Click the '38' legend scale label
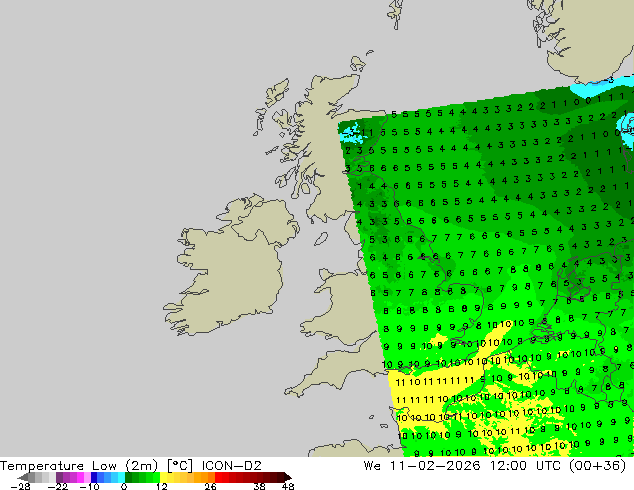634x490 pixels. [x=259, y=486]
